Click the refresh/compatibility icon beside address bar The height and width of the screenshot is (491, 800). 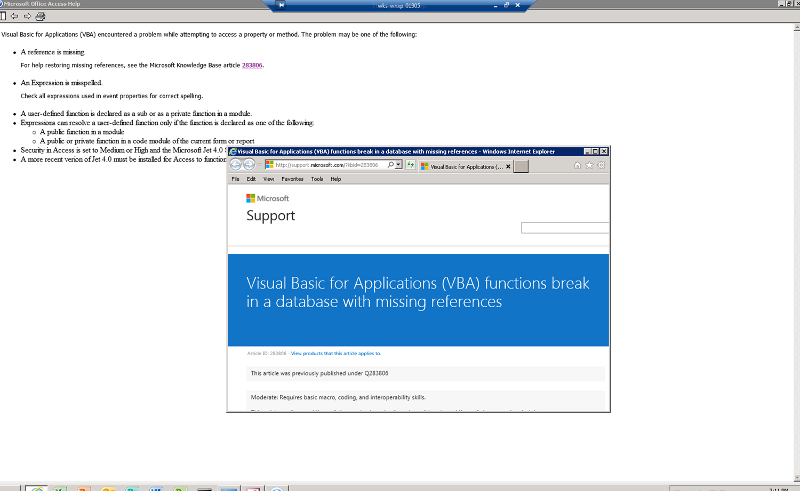[x=410, y=165]
